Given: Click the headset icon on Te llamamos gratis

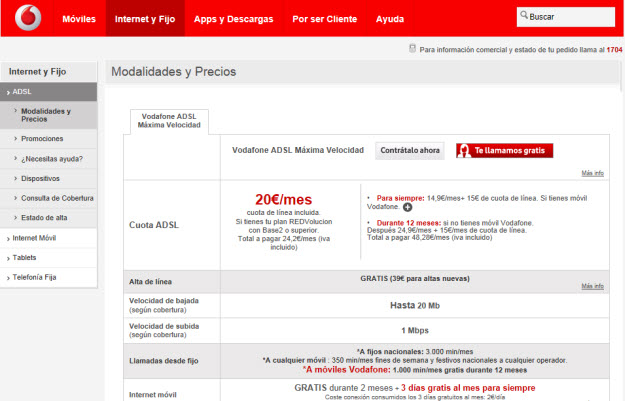Looking at the screenshot, I should click(465, 151).
